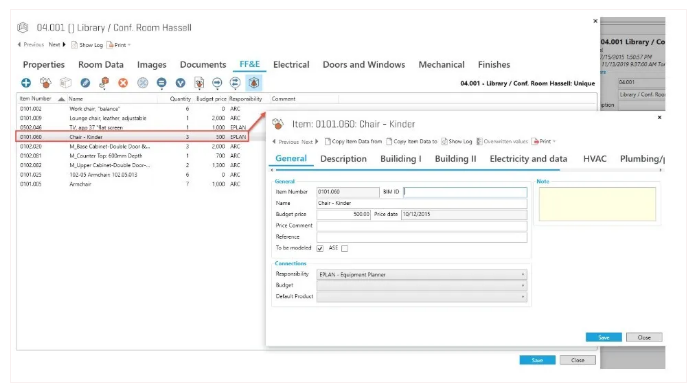Open the Responsibility dropdown
This screenshot has width=697, height=387.
(422, 275)
